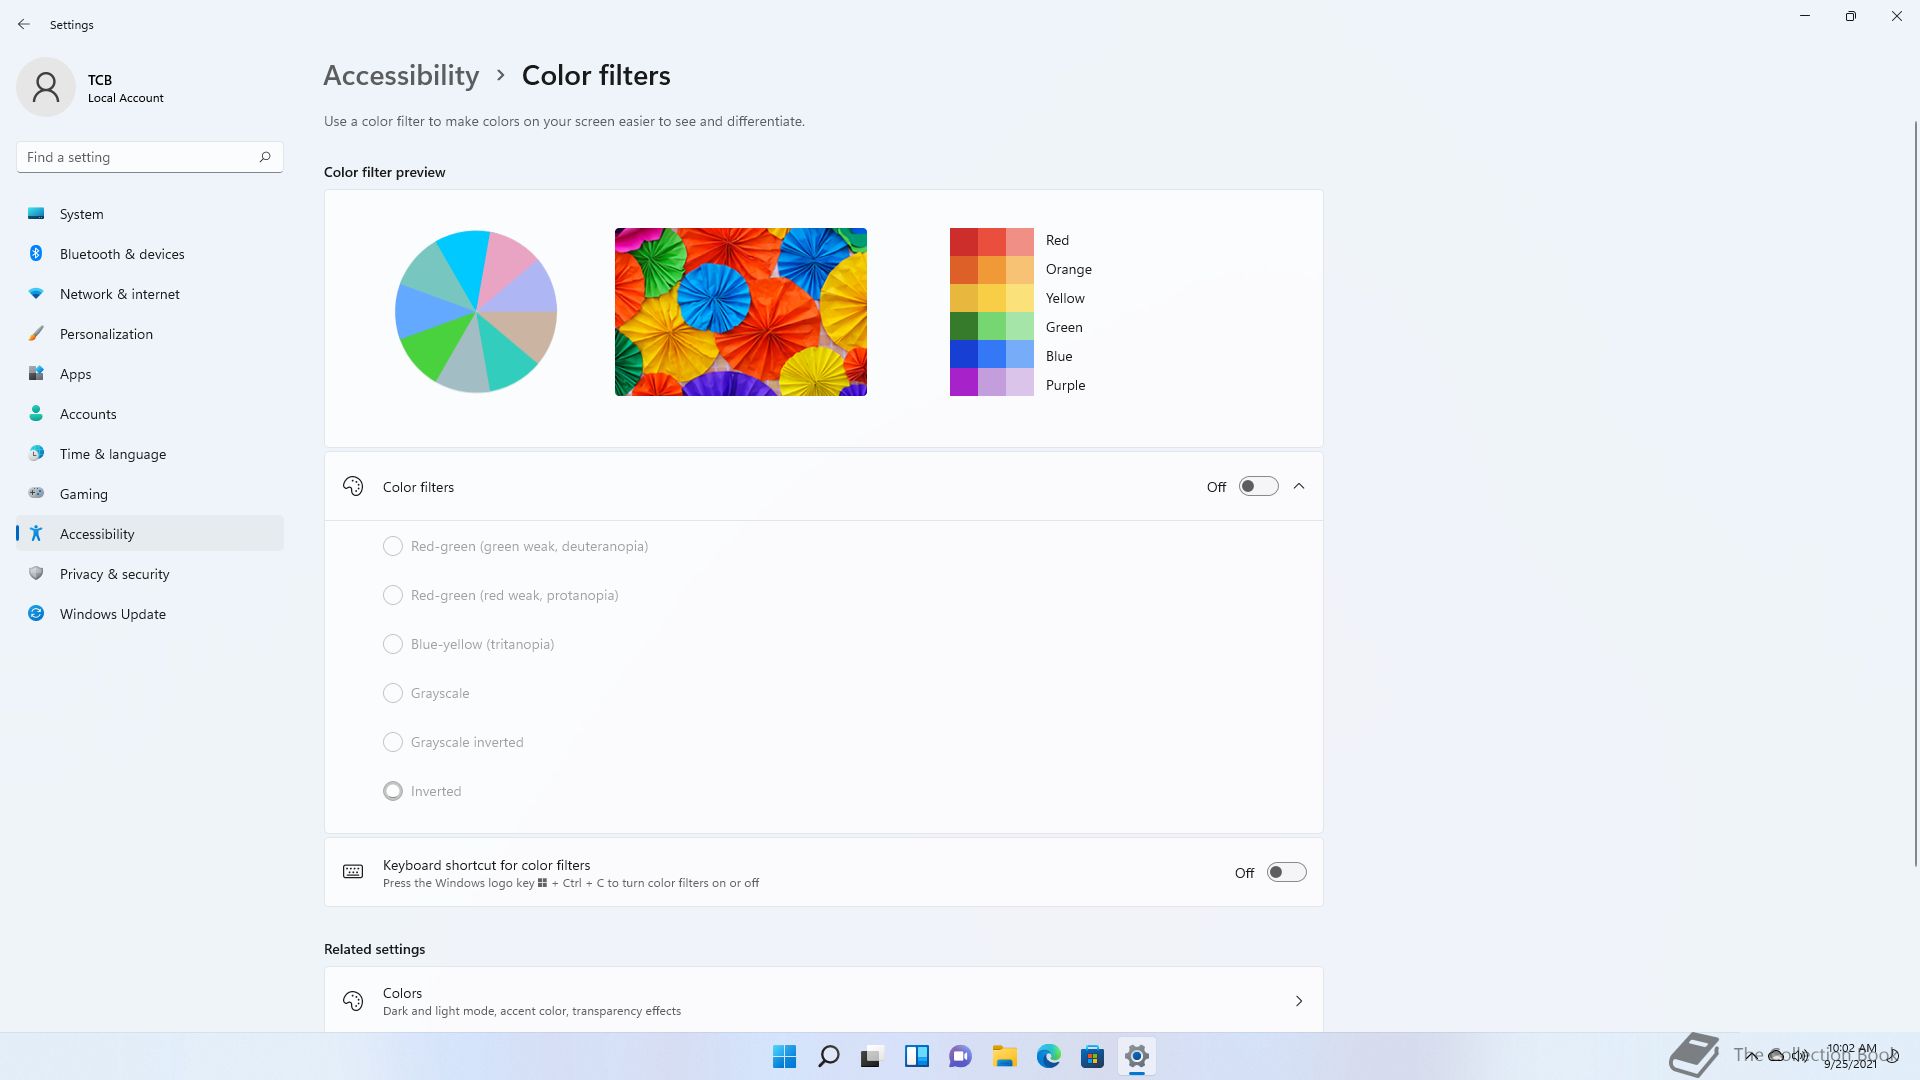The image size is (1920, 1080).
Task: Open Widgets from the taskbar
Action: coord(917,1056)
